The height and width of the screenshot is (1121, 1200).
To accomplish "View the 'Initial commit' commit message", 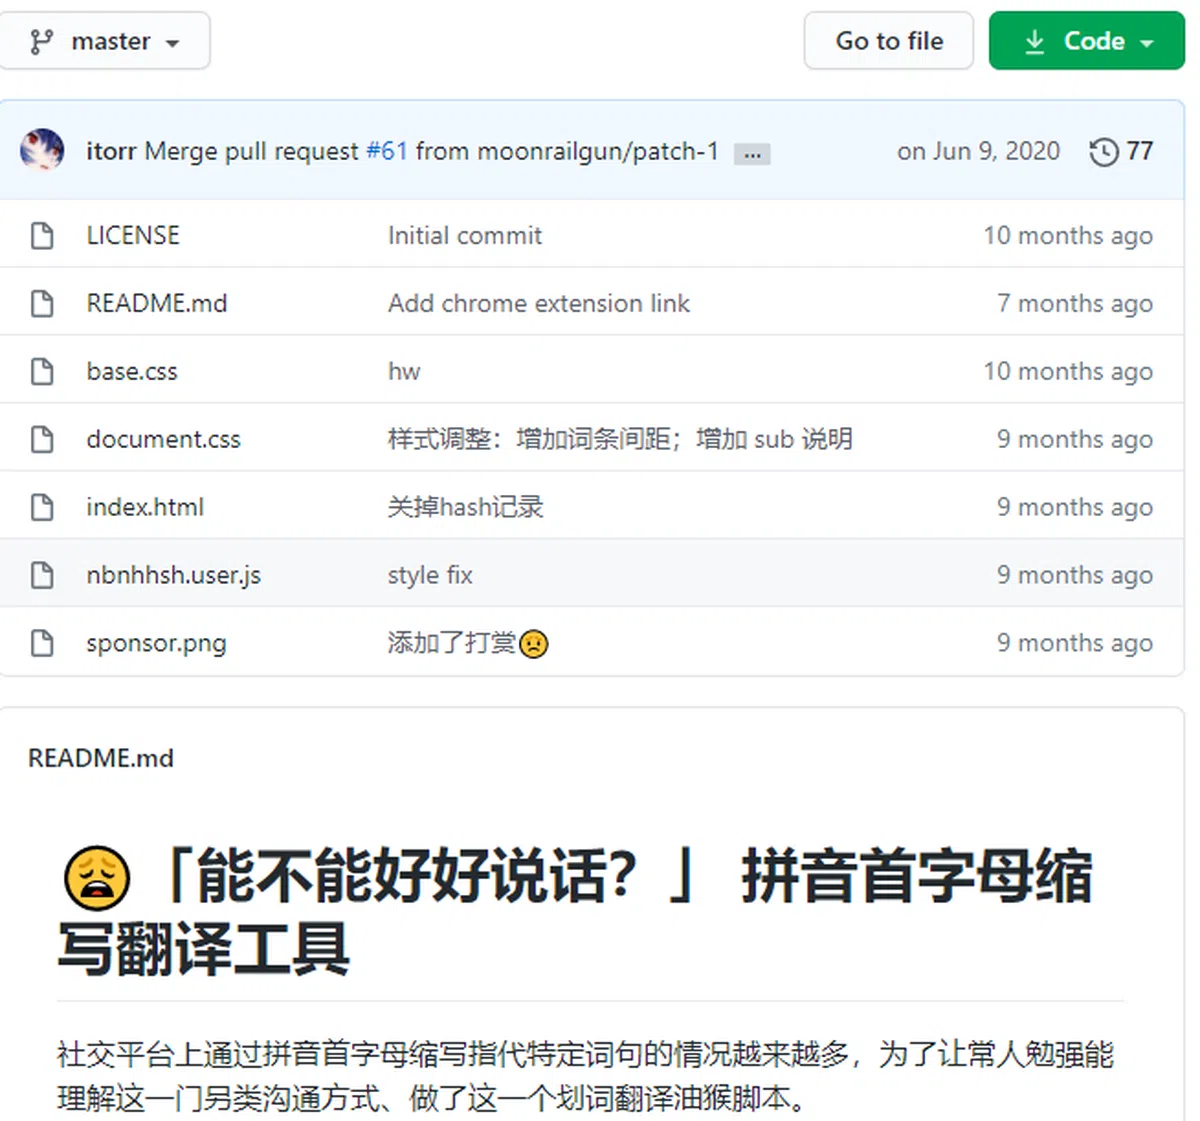I will [464, 236].
